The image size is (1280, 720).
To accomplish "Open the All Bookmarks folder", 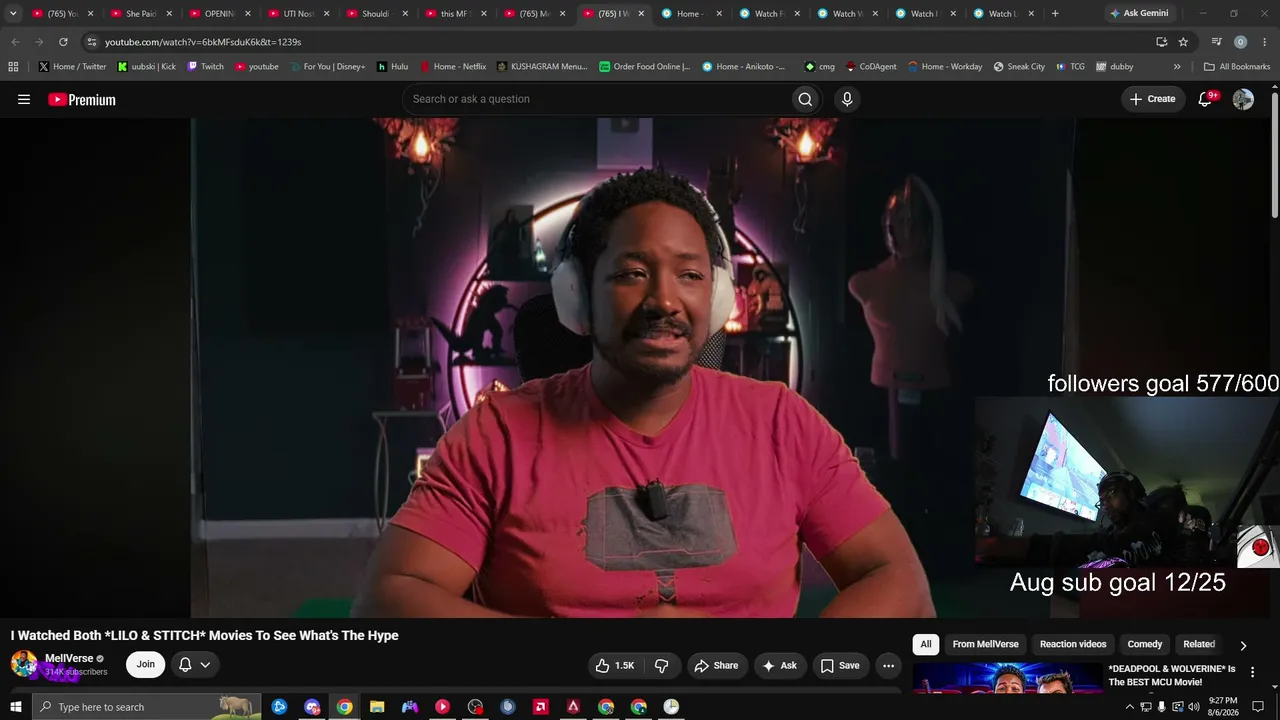I will (x=1237, y=66).
